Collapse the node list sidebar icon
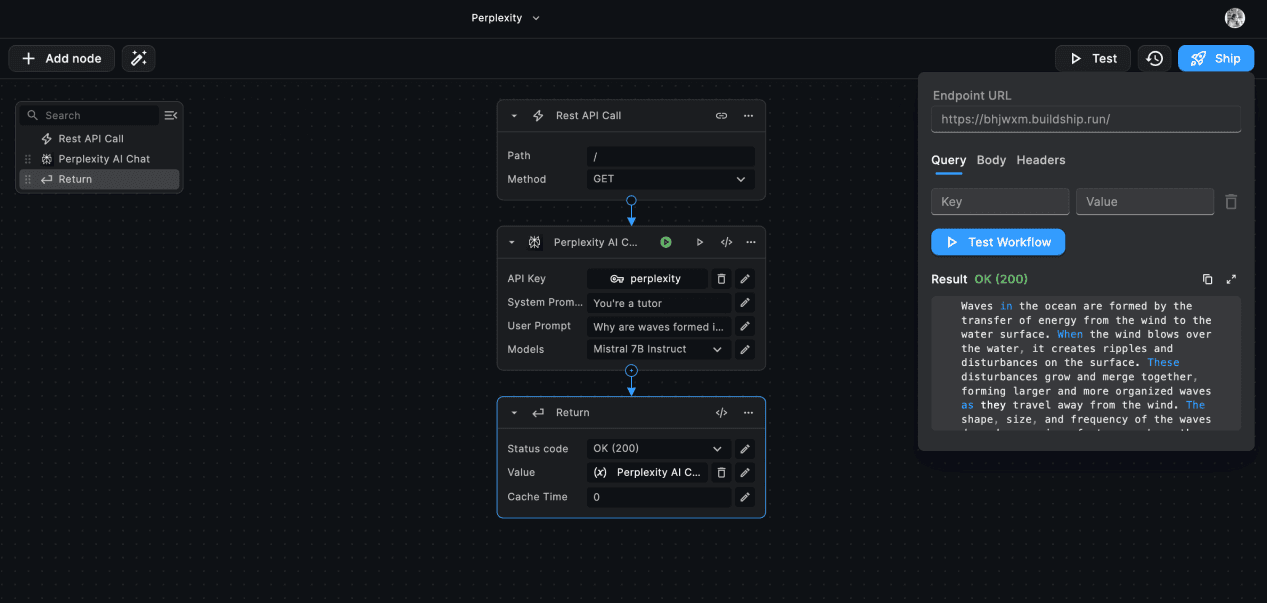 (171, 116)
